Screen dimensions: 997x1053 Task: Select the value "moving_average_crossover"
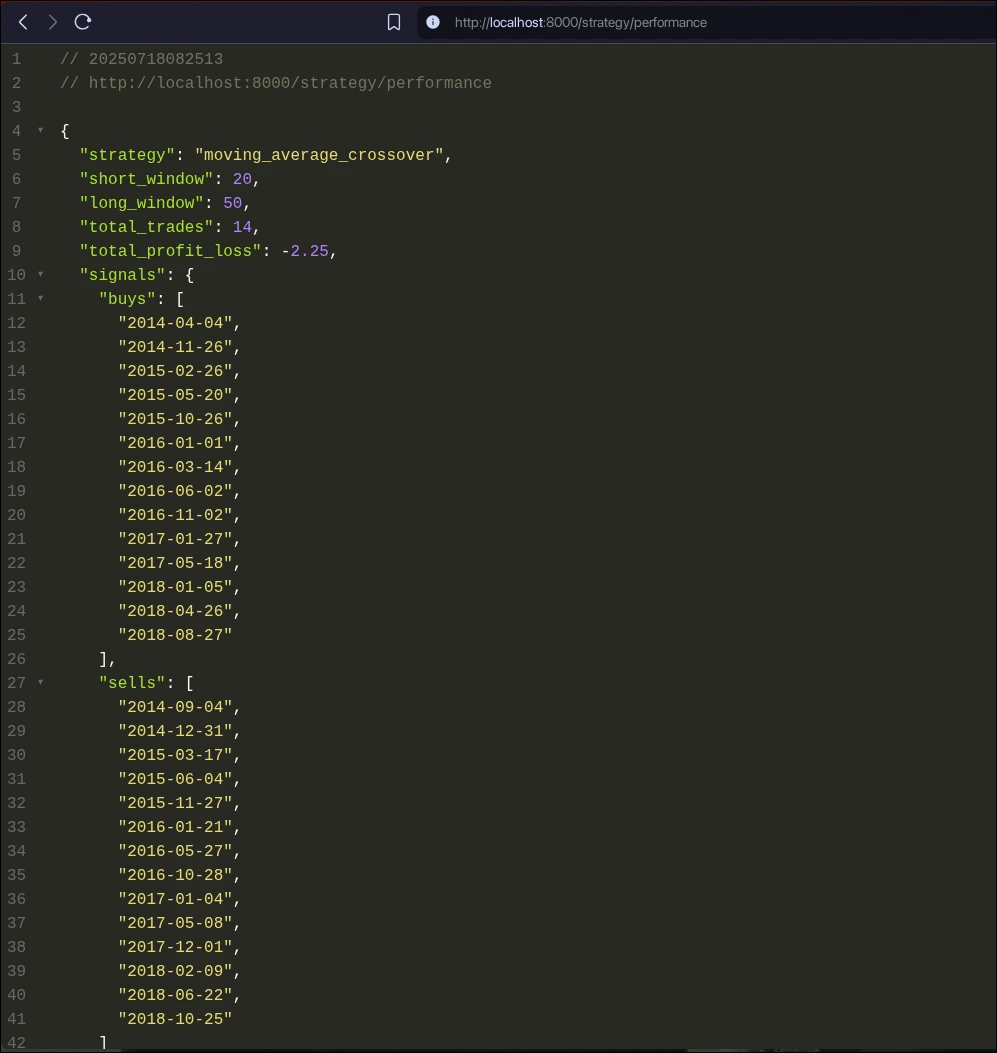(x=319, y=155)
